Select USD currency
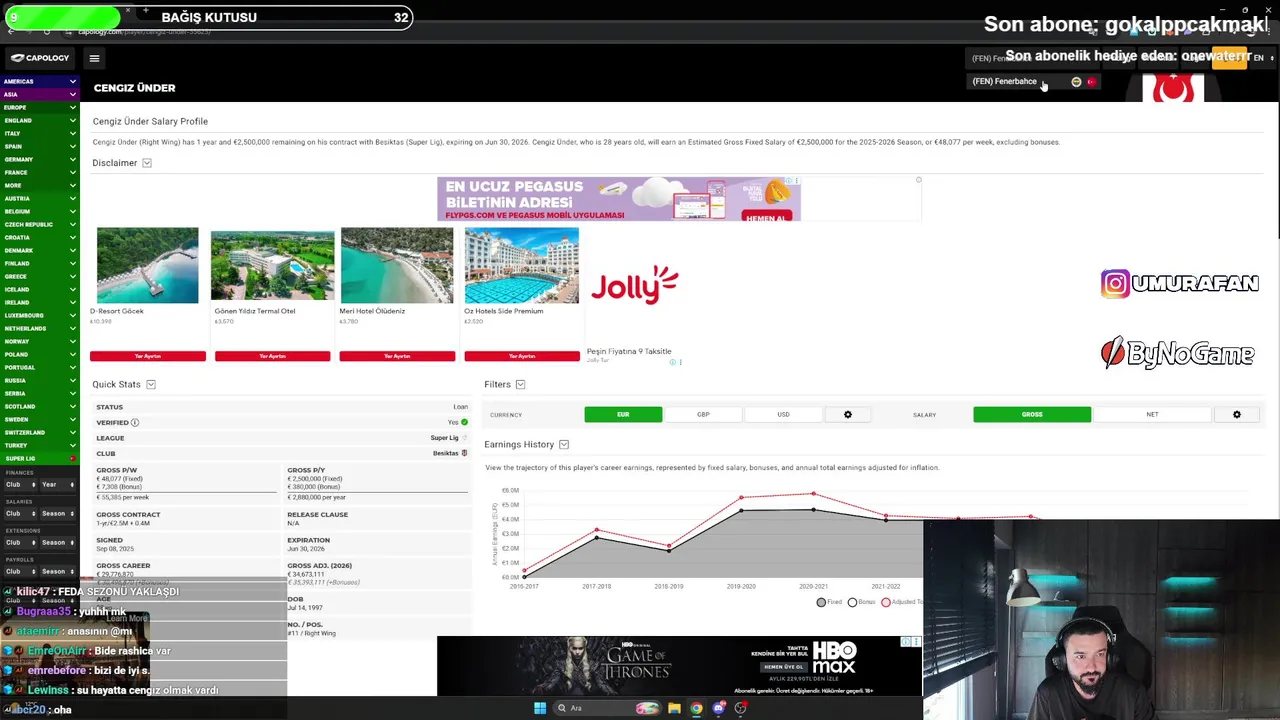 tap(783, 414)
